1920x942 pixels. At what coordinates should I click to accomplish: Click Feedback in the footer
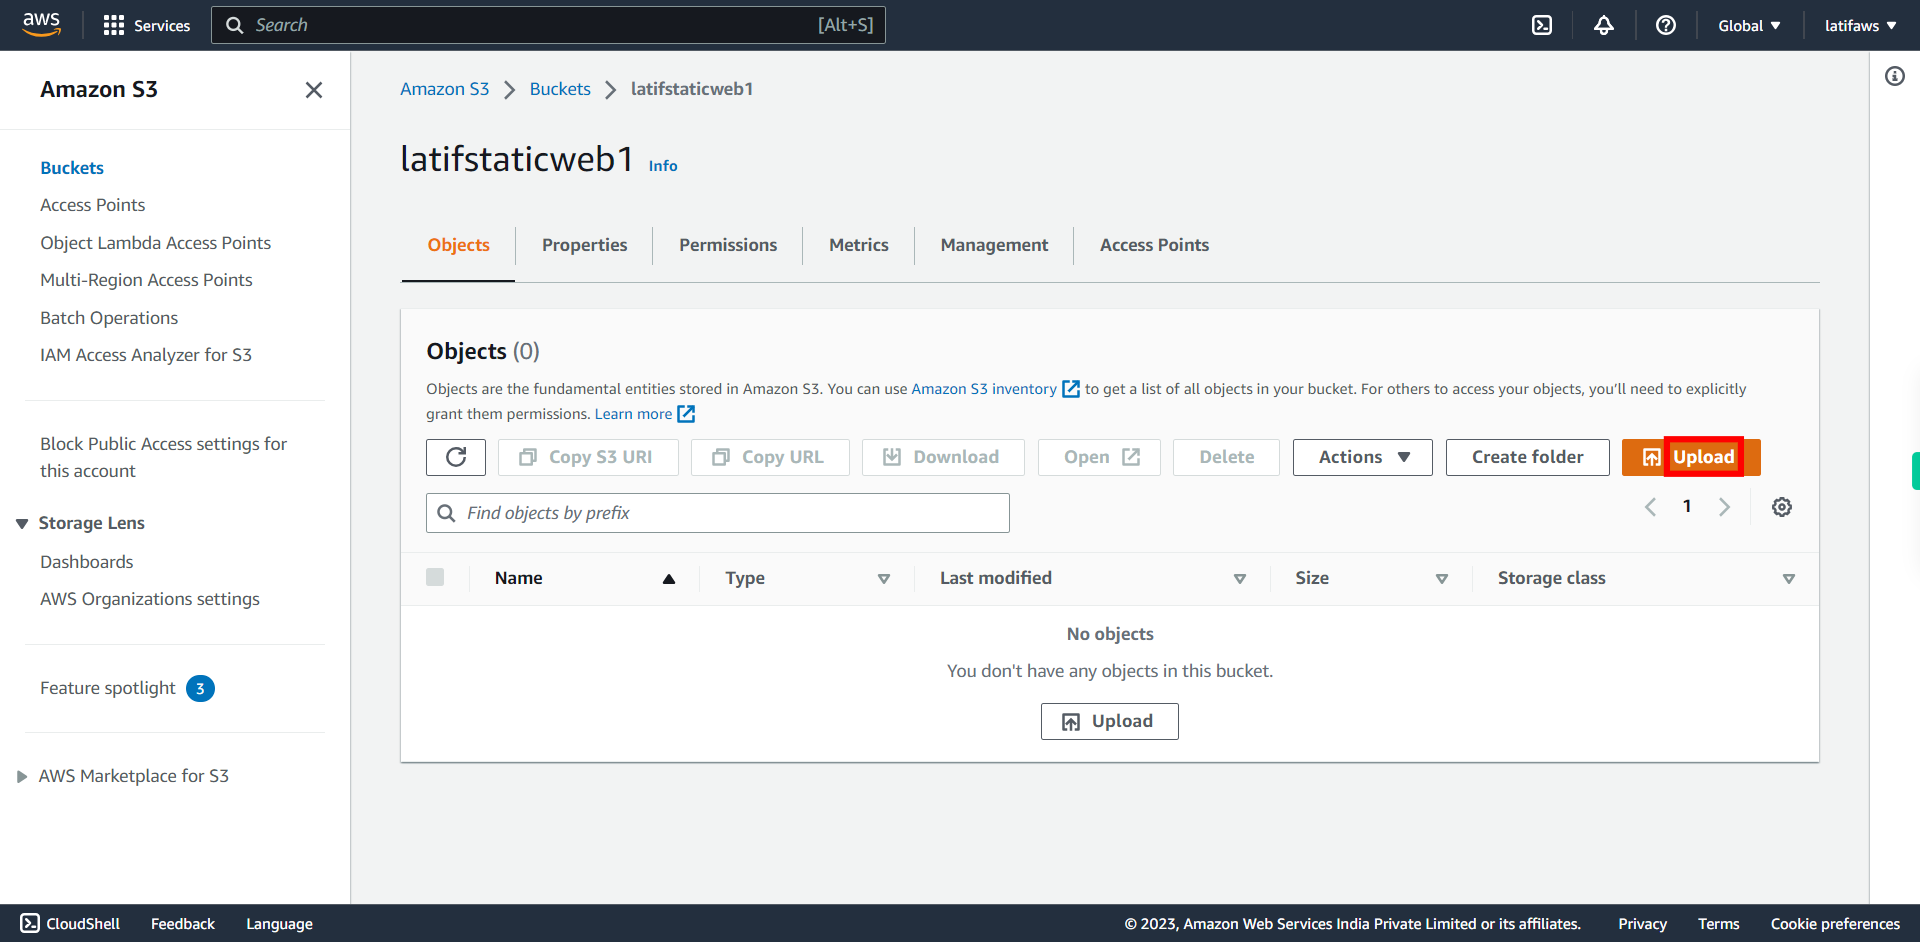pyautogui.click(x=183, y=924)
